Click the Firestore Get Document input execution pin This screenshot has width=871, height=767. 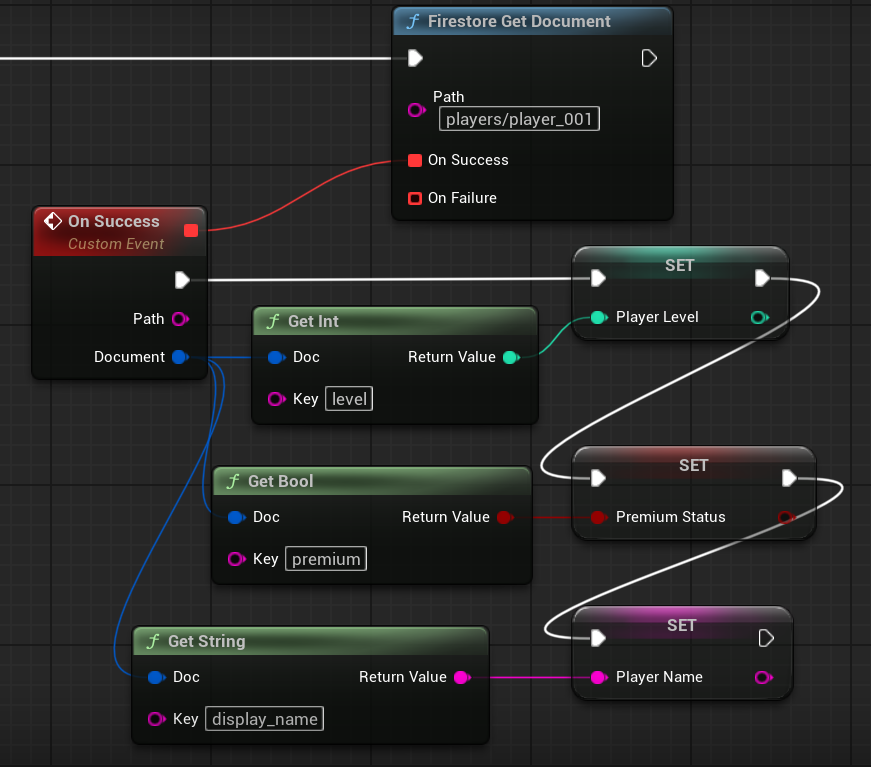[x=415, y=58]
